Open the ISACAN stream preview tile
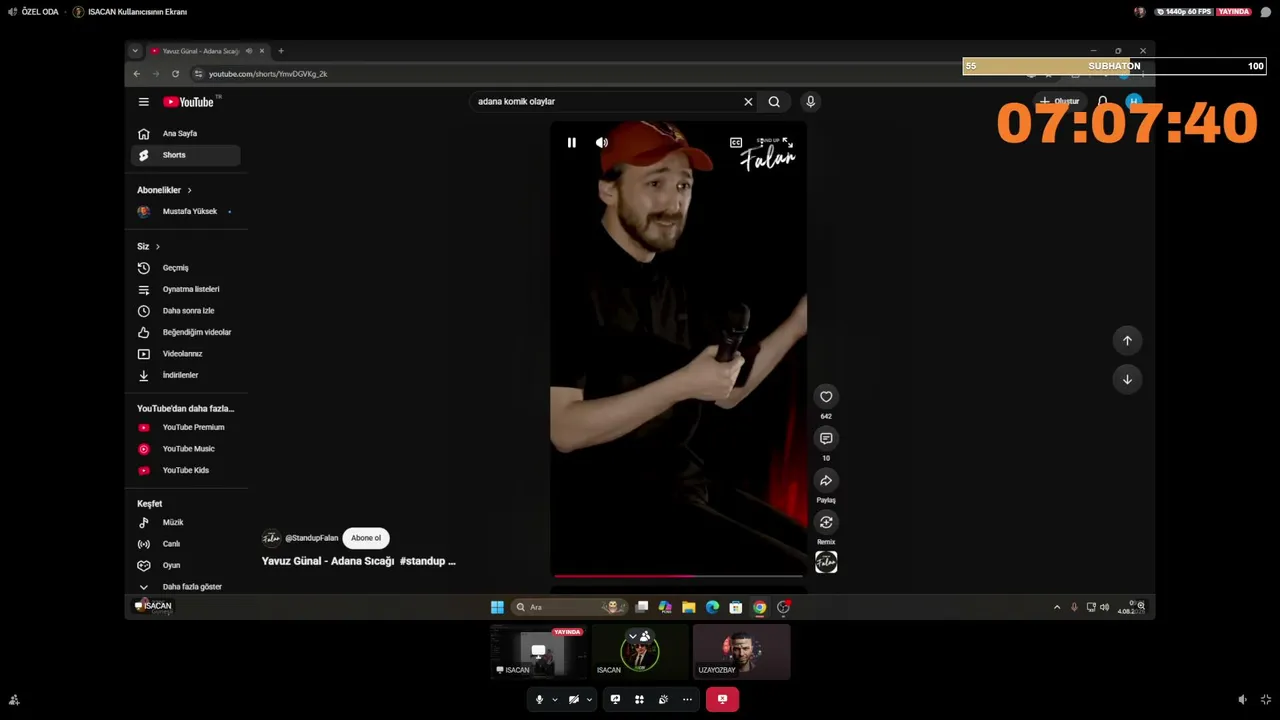Image resolution: width=1280 pixels, height=720 pixels. (539, 652)
